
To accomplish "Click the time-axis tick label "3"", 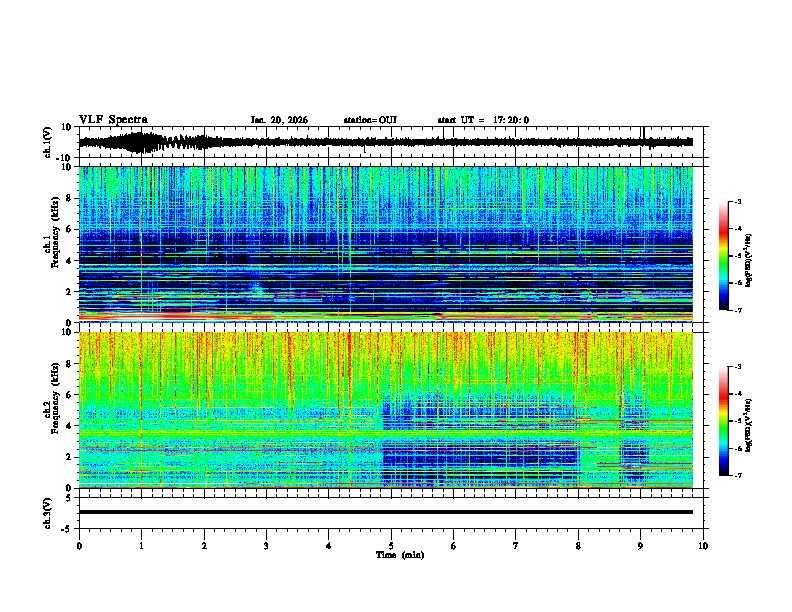I will pos(266,546).
